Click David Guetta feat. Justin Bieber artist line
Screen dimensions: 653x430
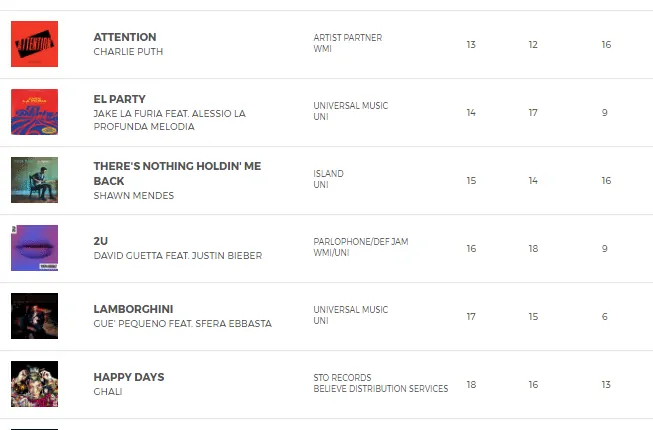[x=177, y=256]
